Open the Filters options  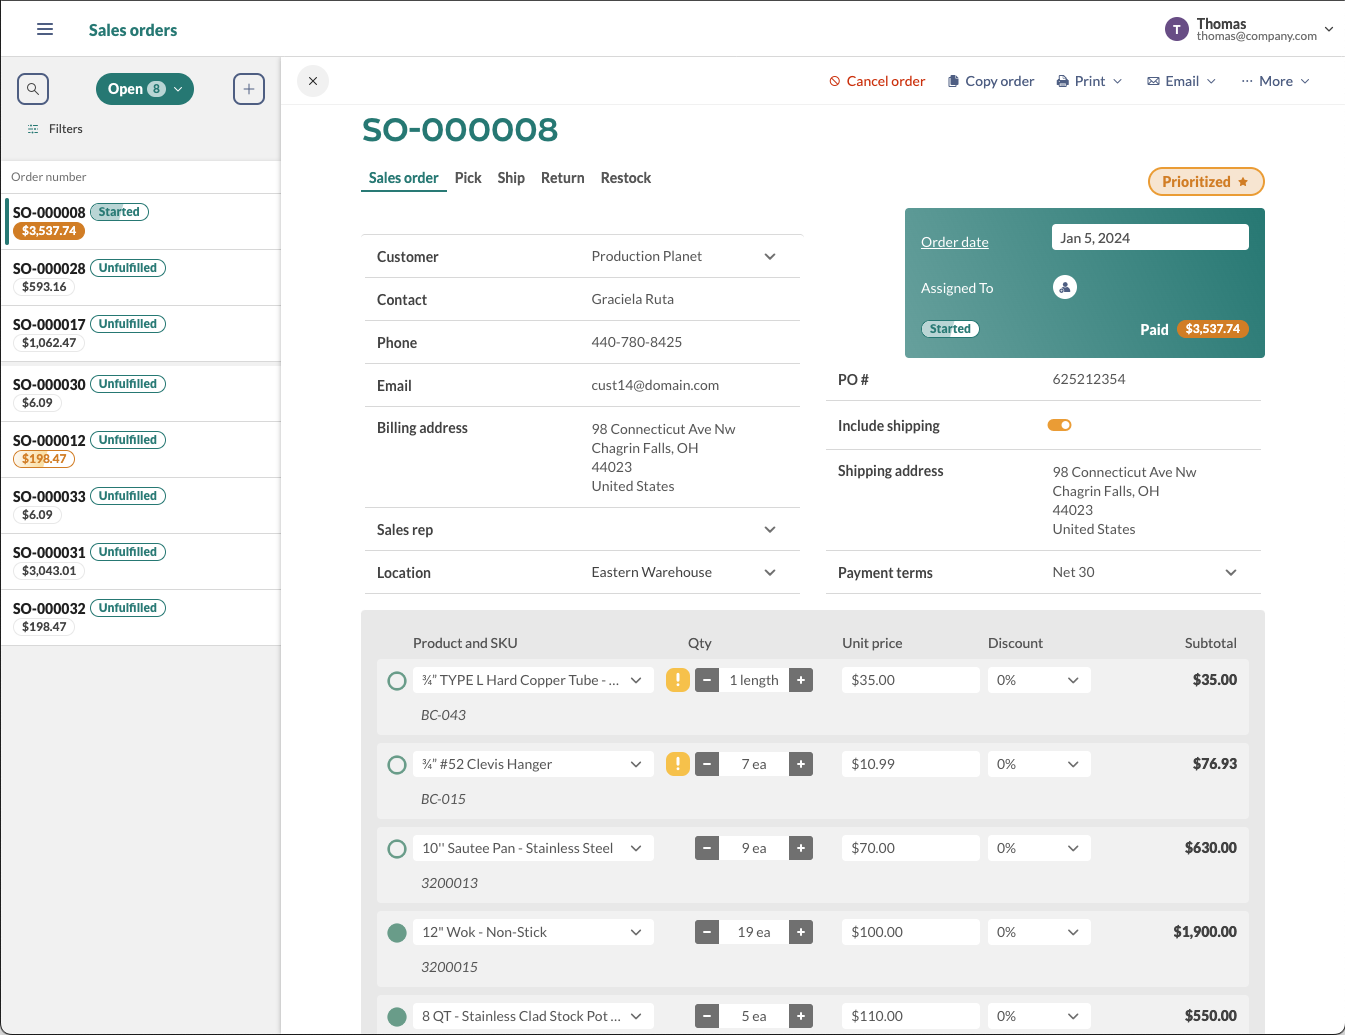[55, 129]
